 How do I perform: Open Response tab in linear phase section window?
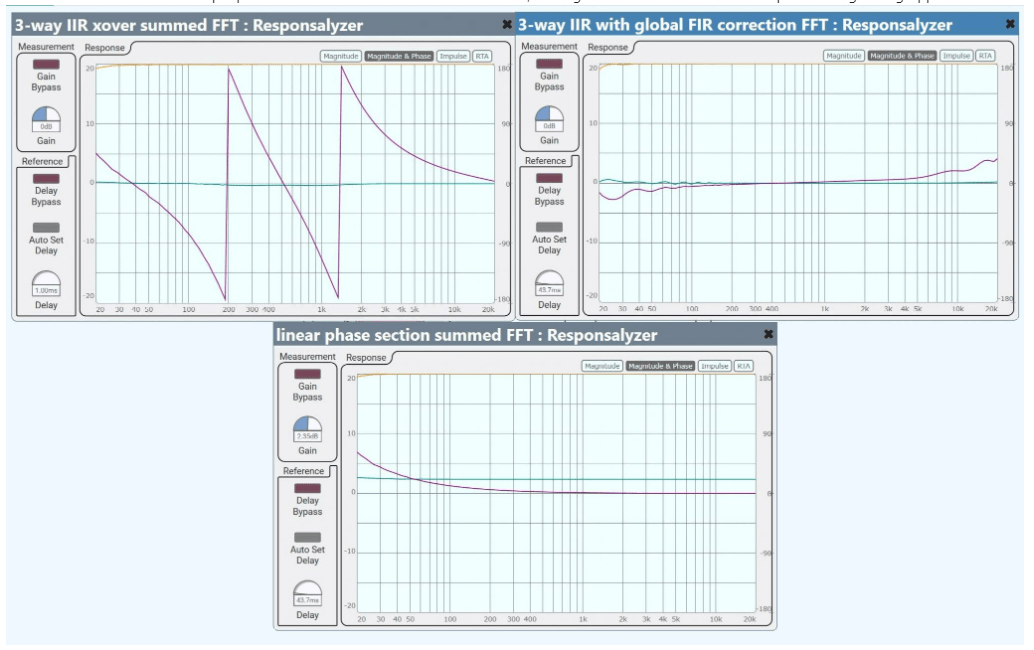coord(366,357)
